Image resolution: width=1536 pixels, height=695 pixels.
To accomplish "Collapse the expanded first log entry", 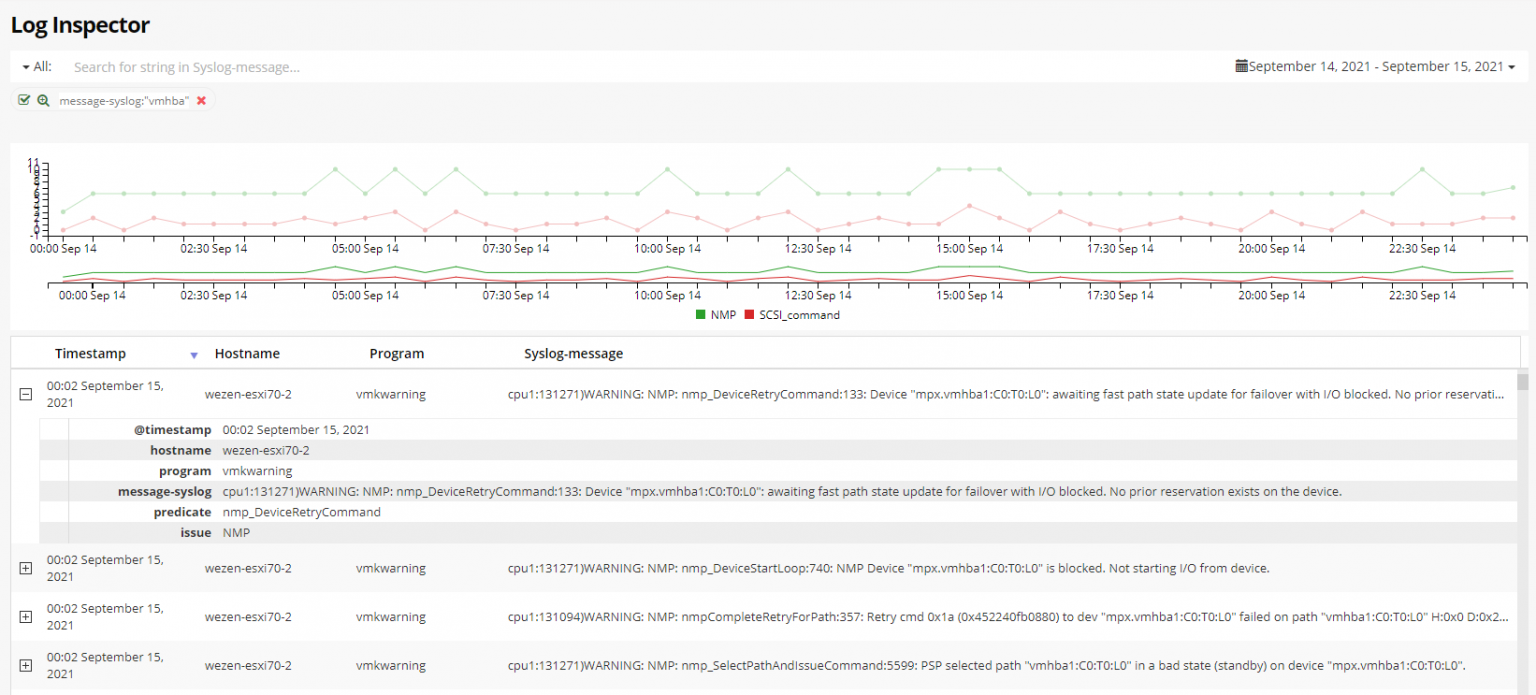I will pyautogui.click(x=25, y=394).
